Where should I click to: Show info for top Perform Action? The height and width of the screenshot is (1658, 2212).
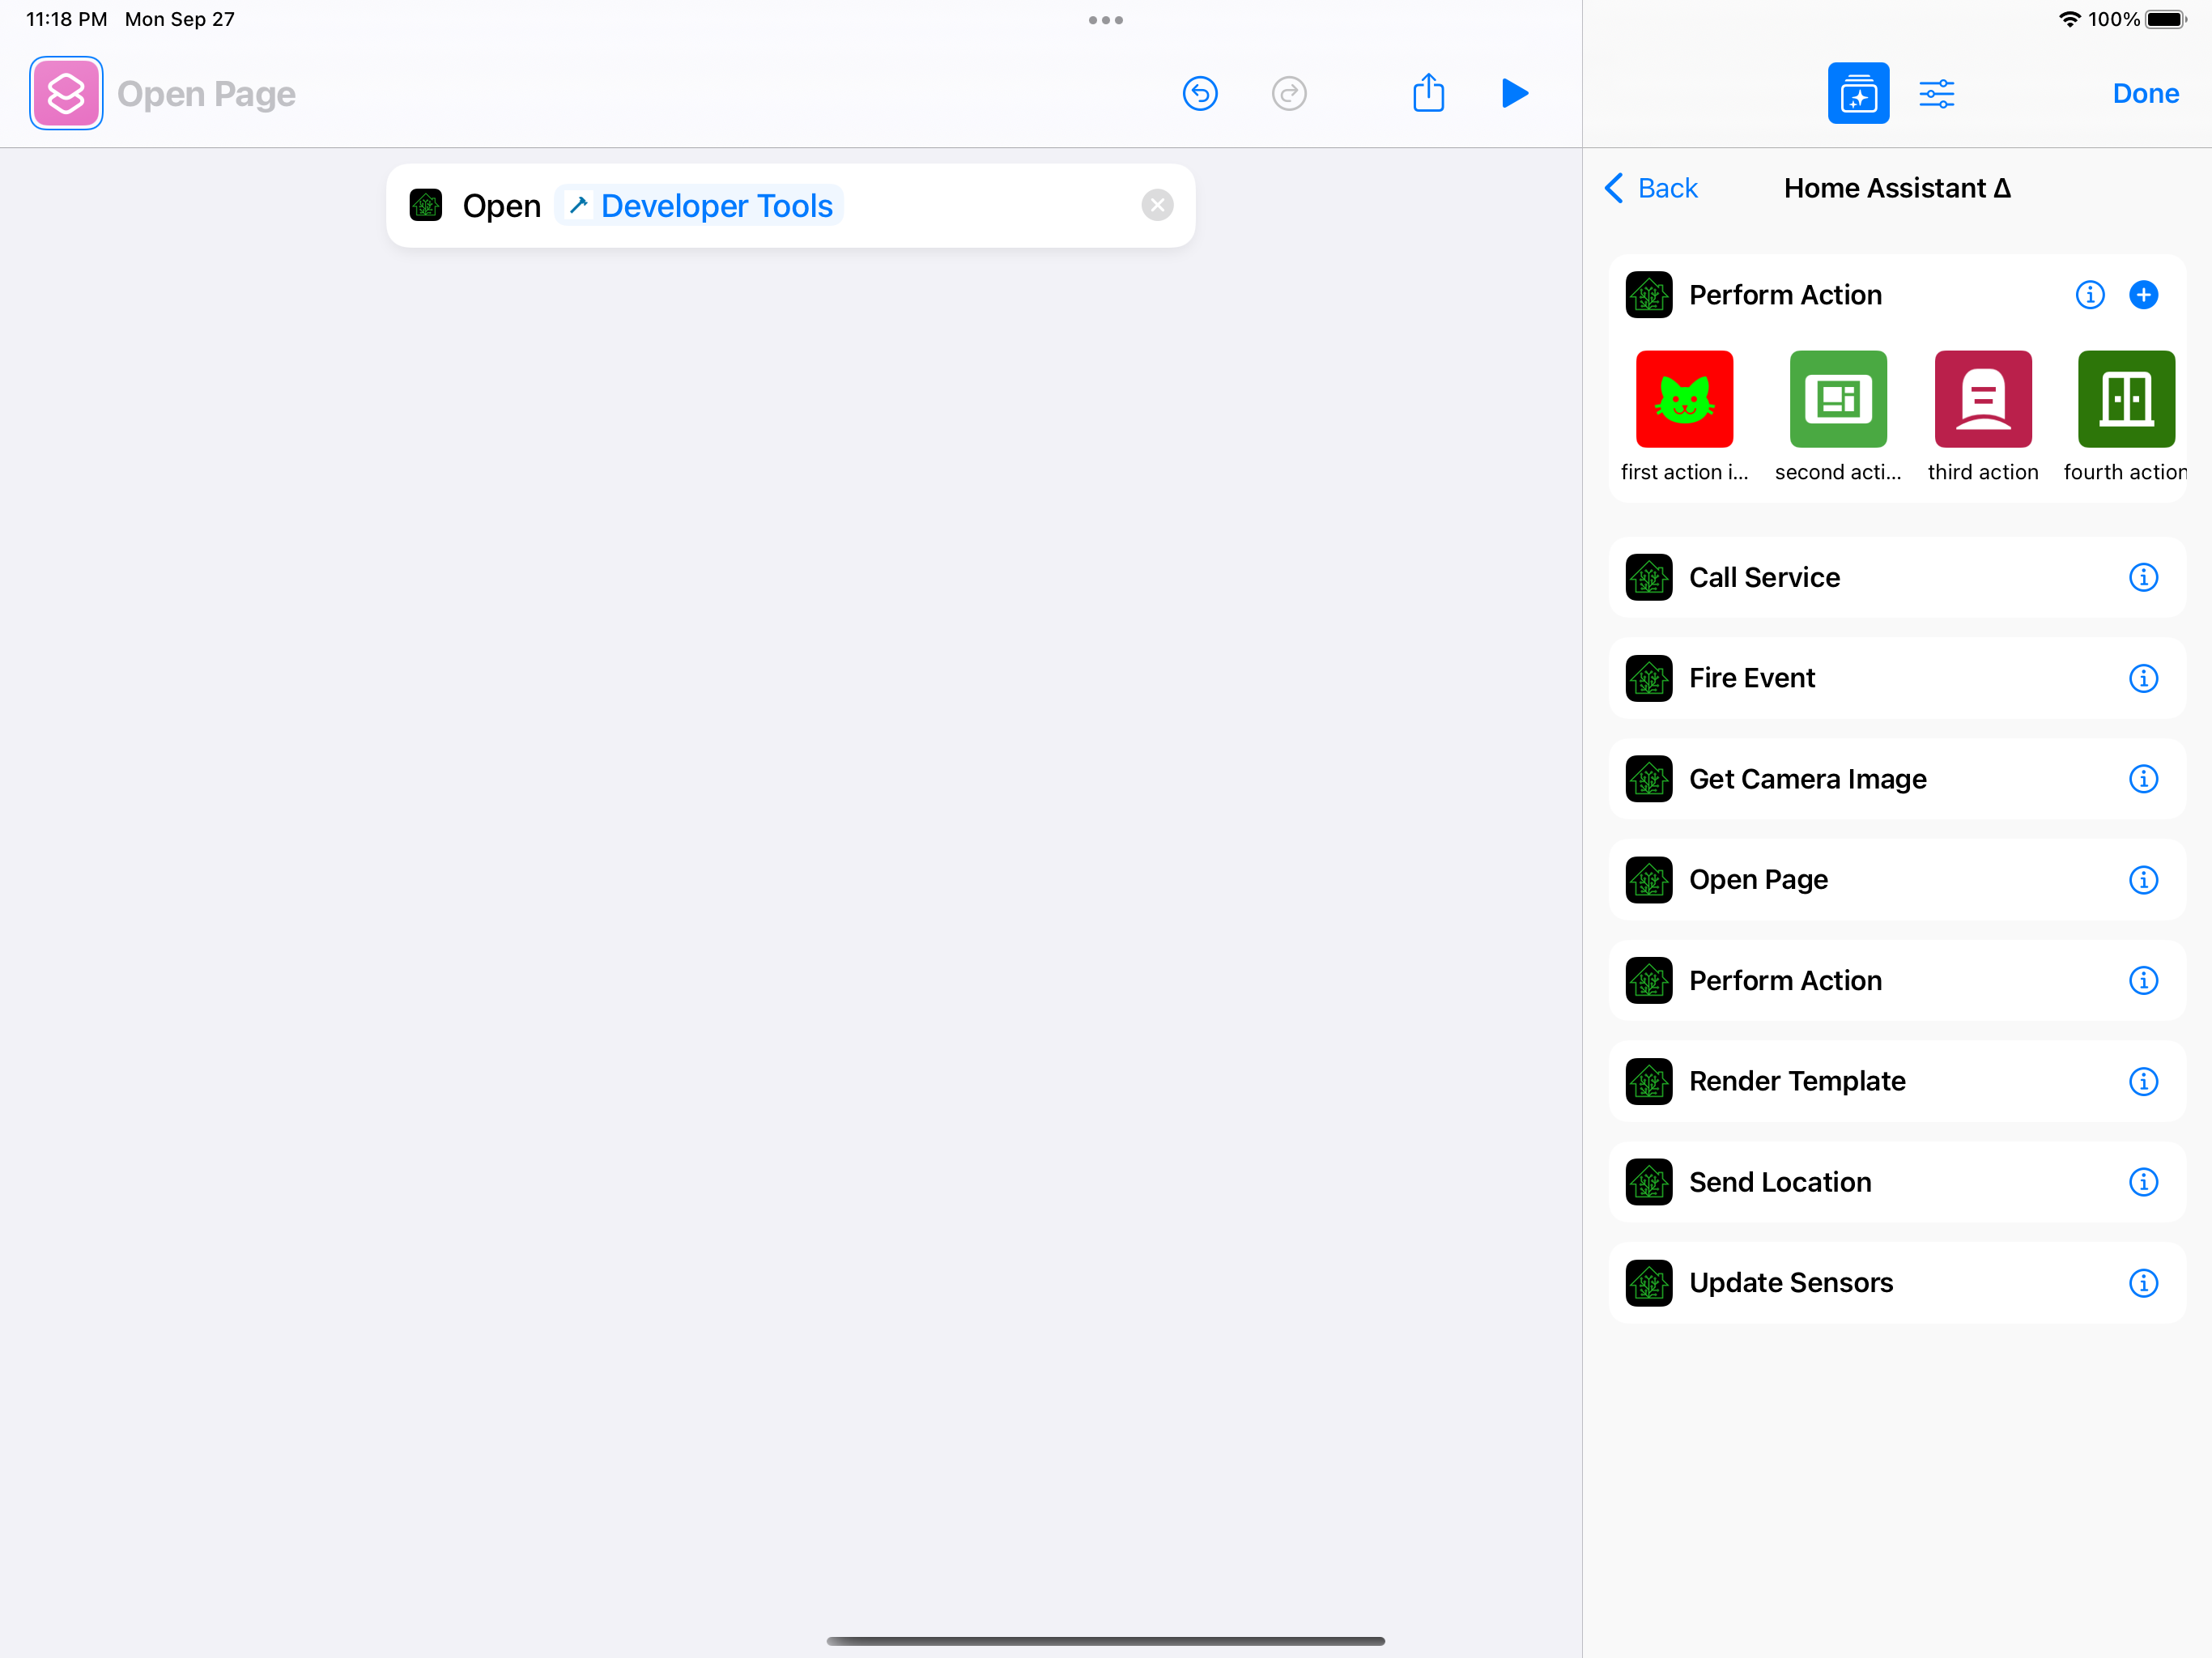tap(2089, 295)
